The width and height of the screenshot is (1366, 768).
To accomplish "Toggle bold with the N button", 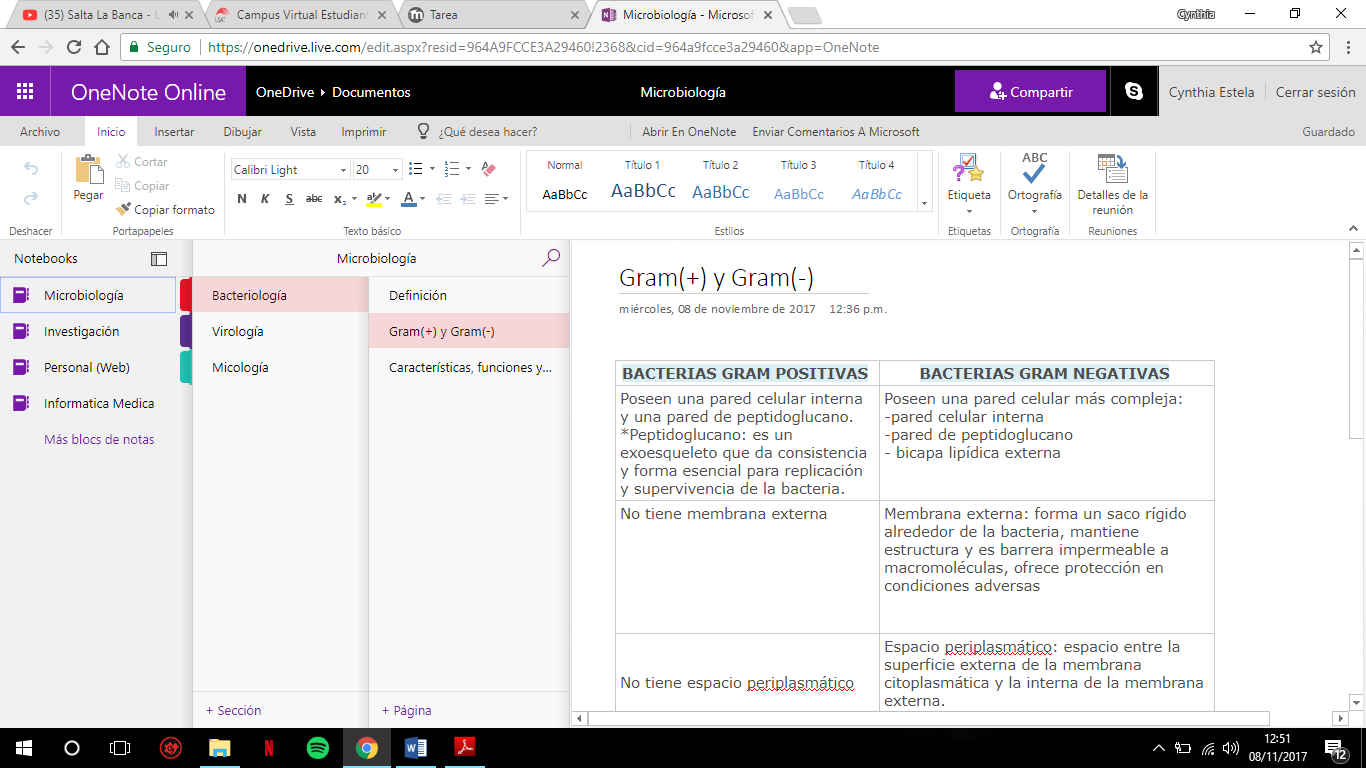I will coord(240,199).
